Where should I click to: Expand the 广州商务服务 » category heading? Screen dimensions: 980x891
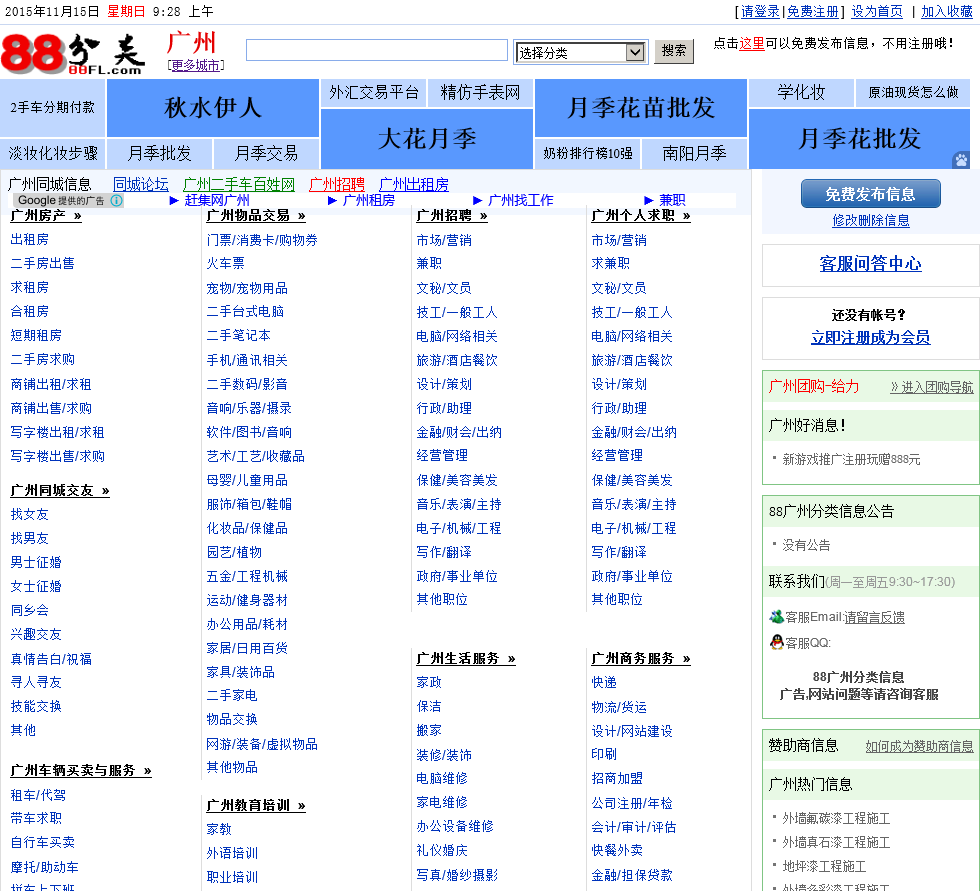(x=641, y=659)
